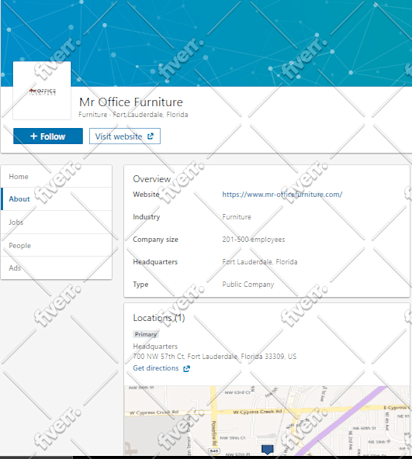The width and height of the screenshot is (412, 459).
Task: Click the Headquarters label in Overview
Action: (155, 262)
